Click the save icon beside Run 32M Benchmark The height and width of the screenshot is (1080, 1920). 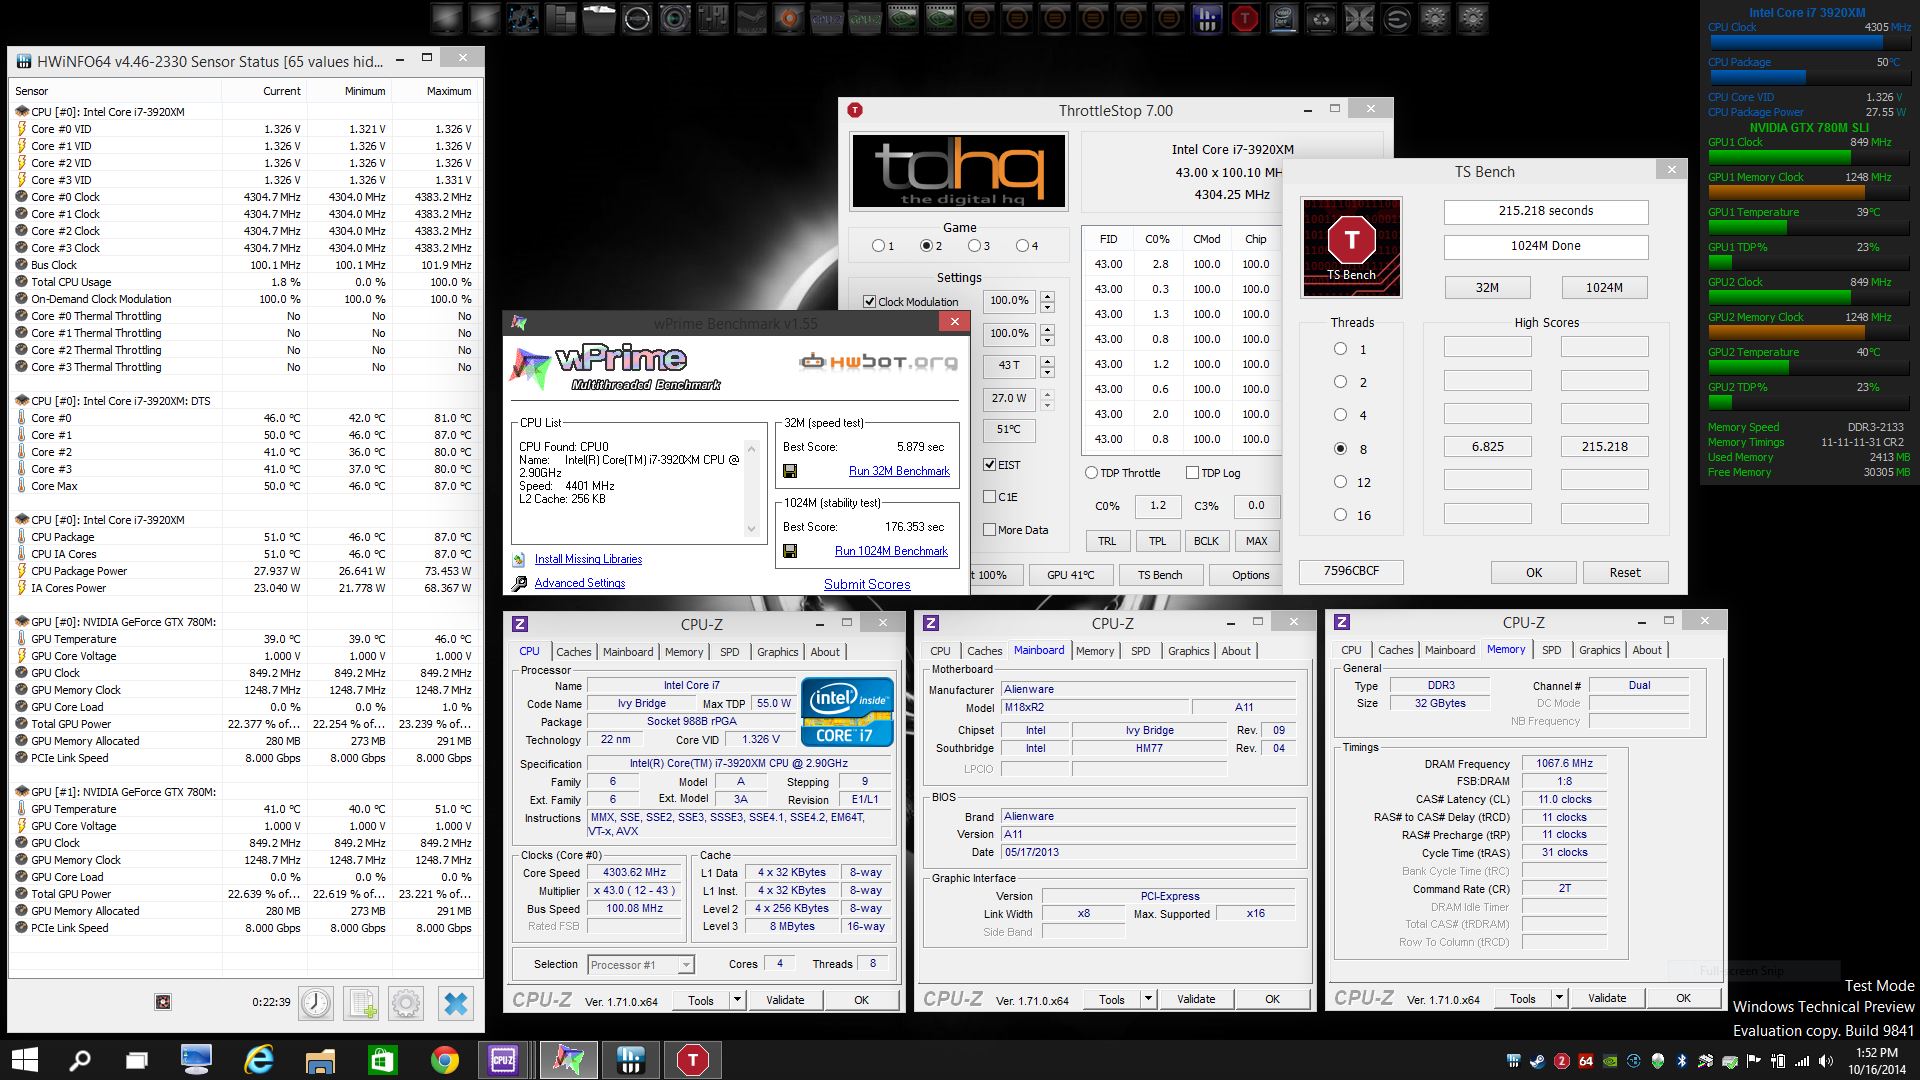pyautogui.click(x=790, y=471)
